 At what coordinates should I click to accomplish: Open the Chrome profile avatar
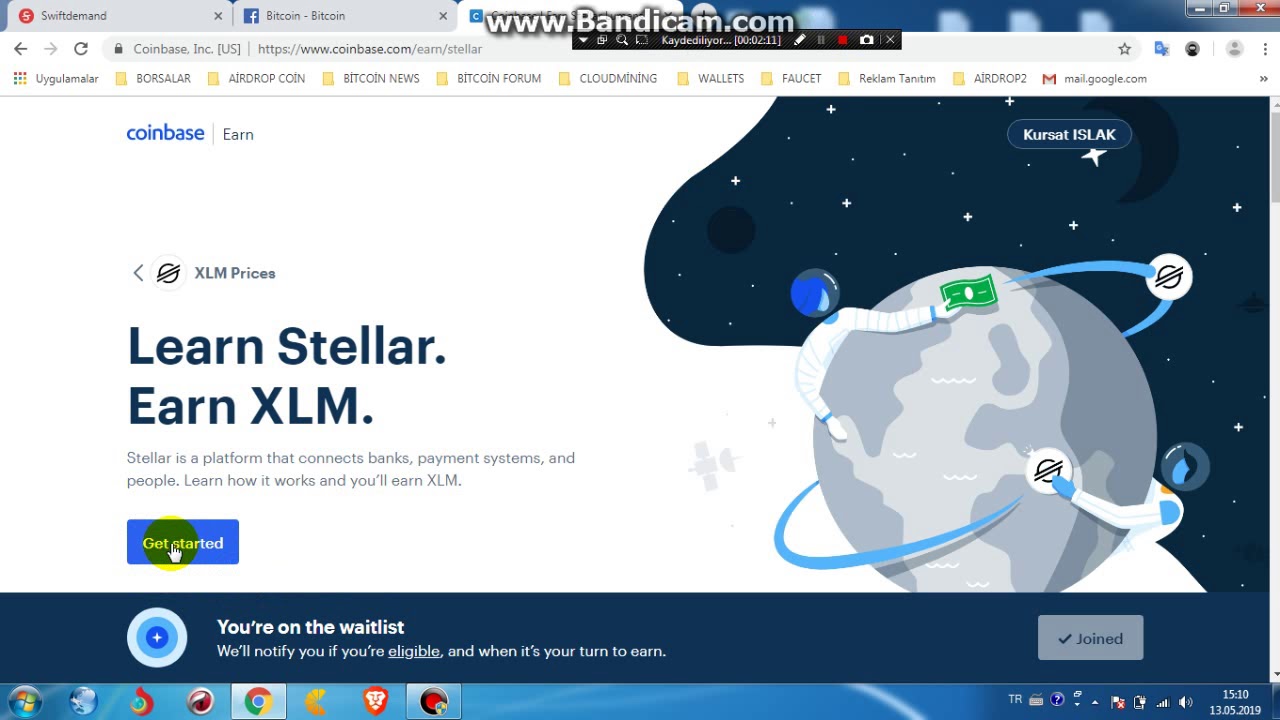coord(1234,48)
